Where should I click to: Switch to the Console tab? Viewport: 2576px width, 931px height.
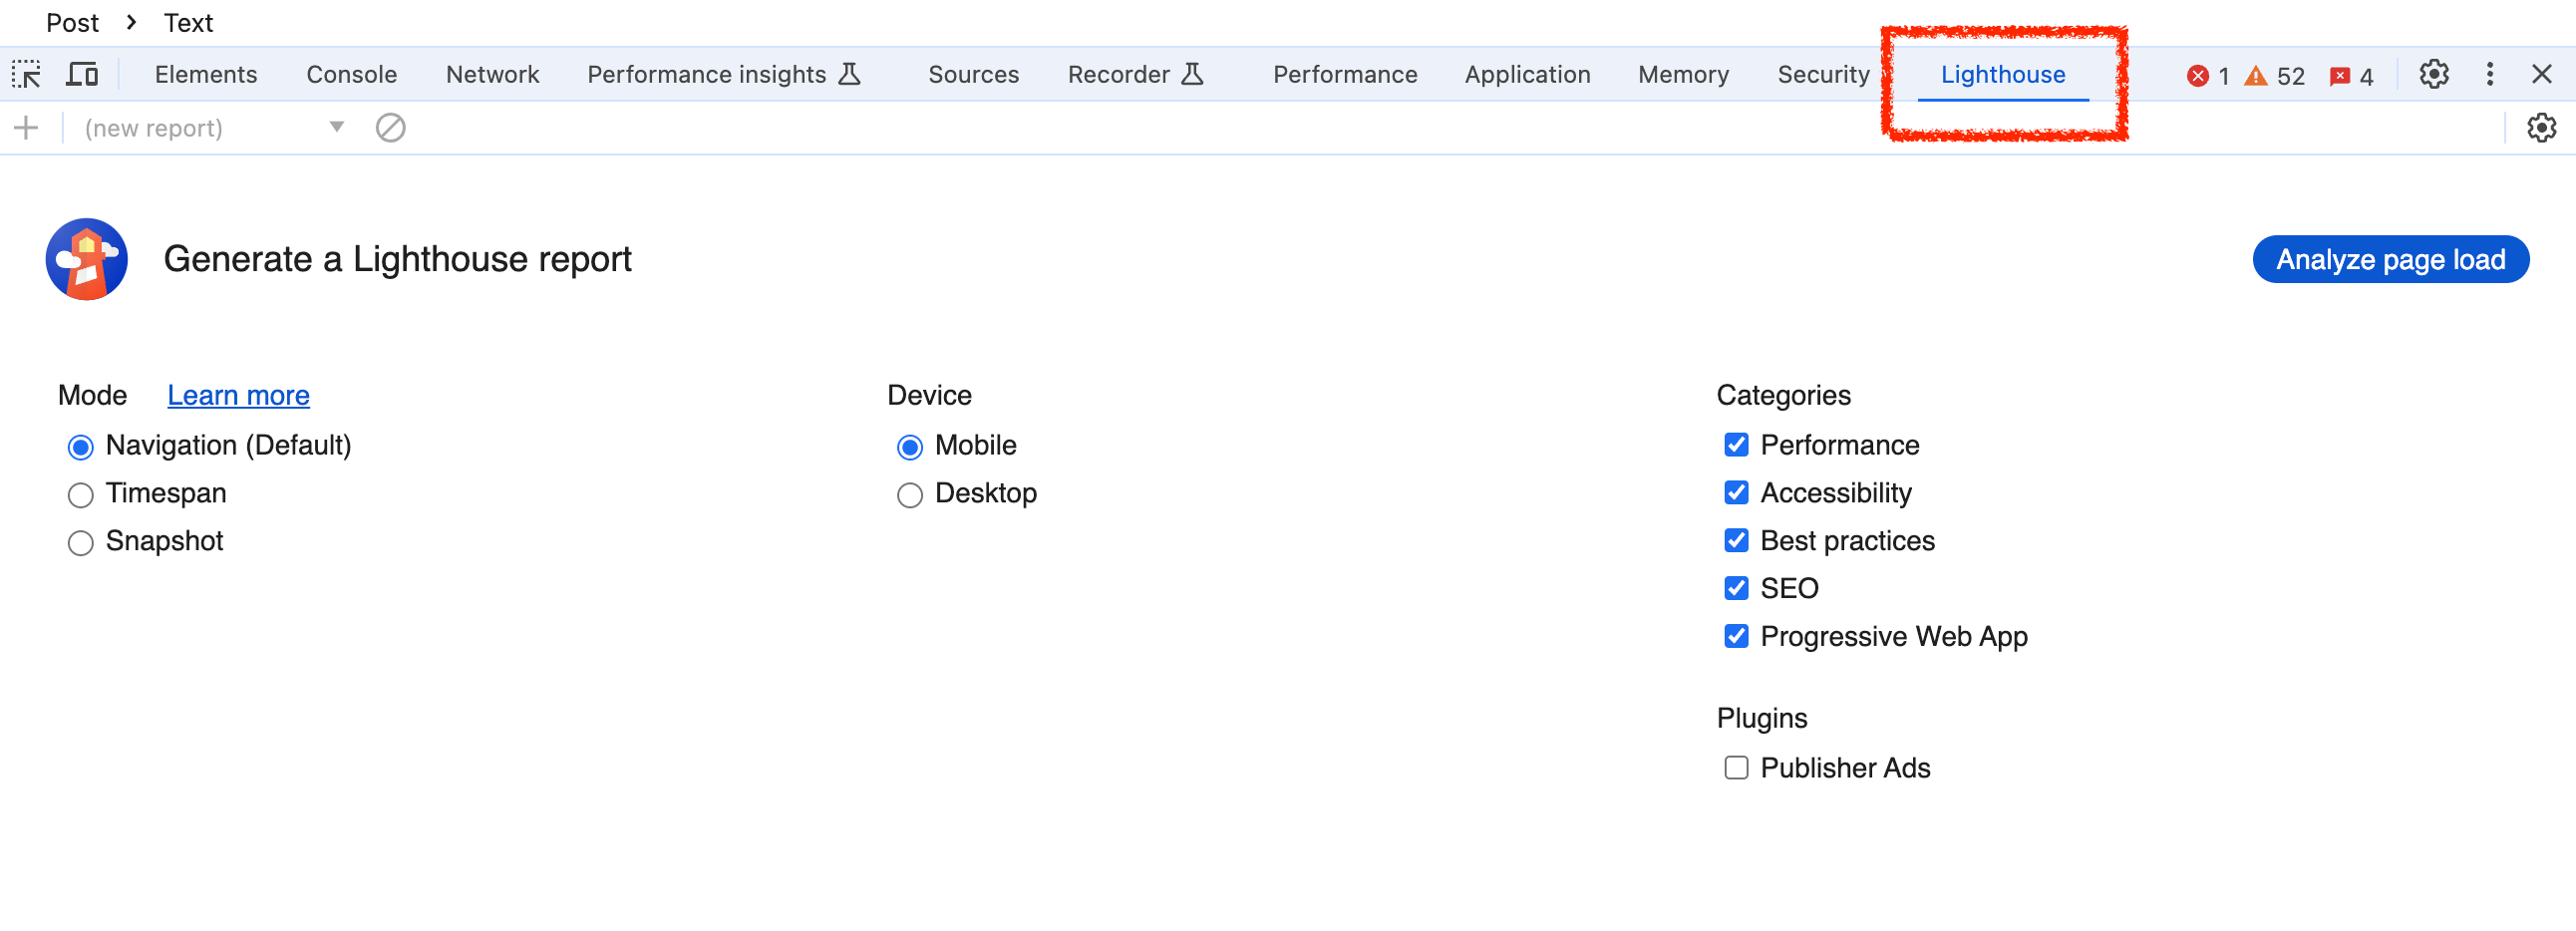(351, 75)
